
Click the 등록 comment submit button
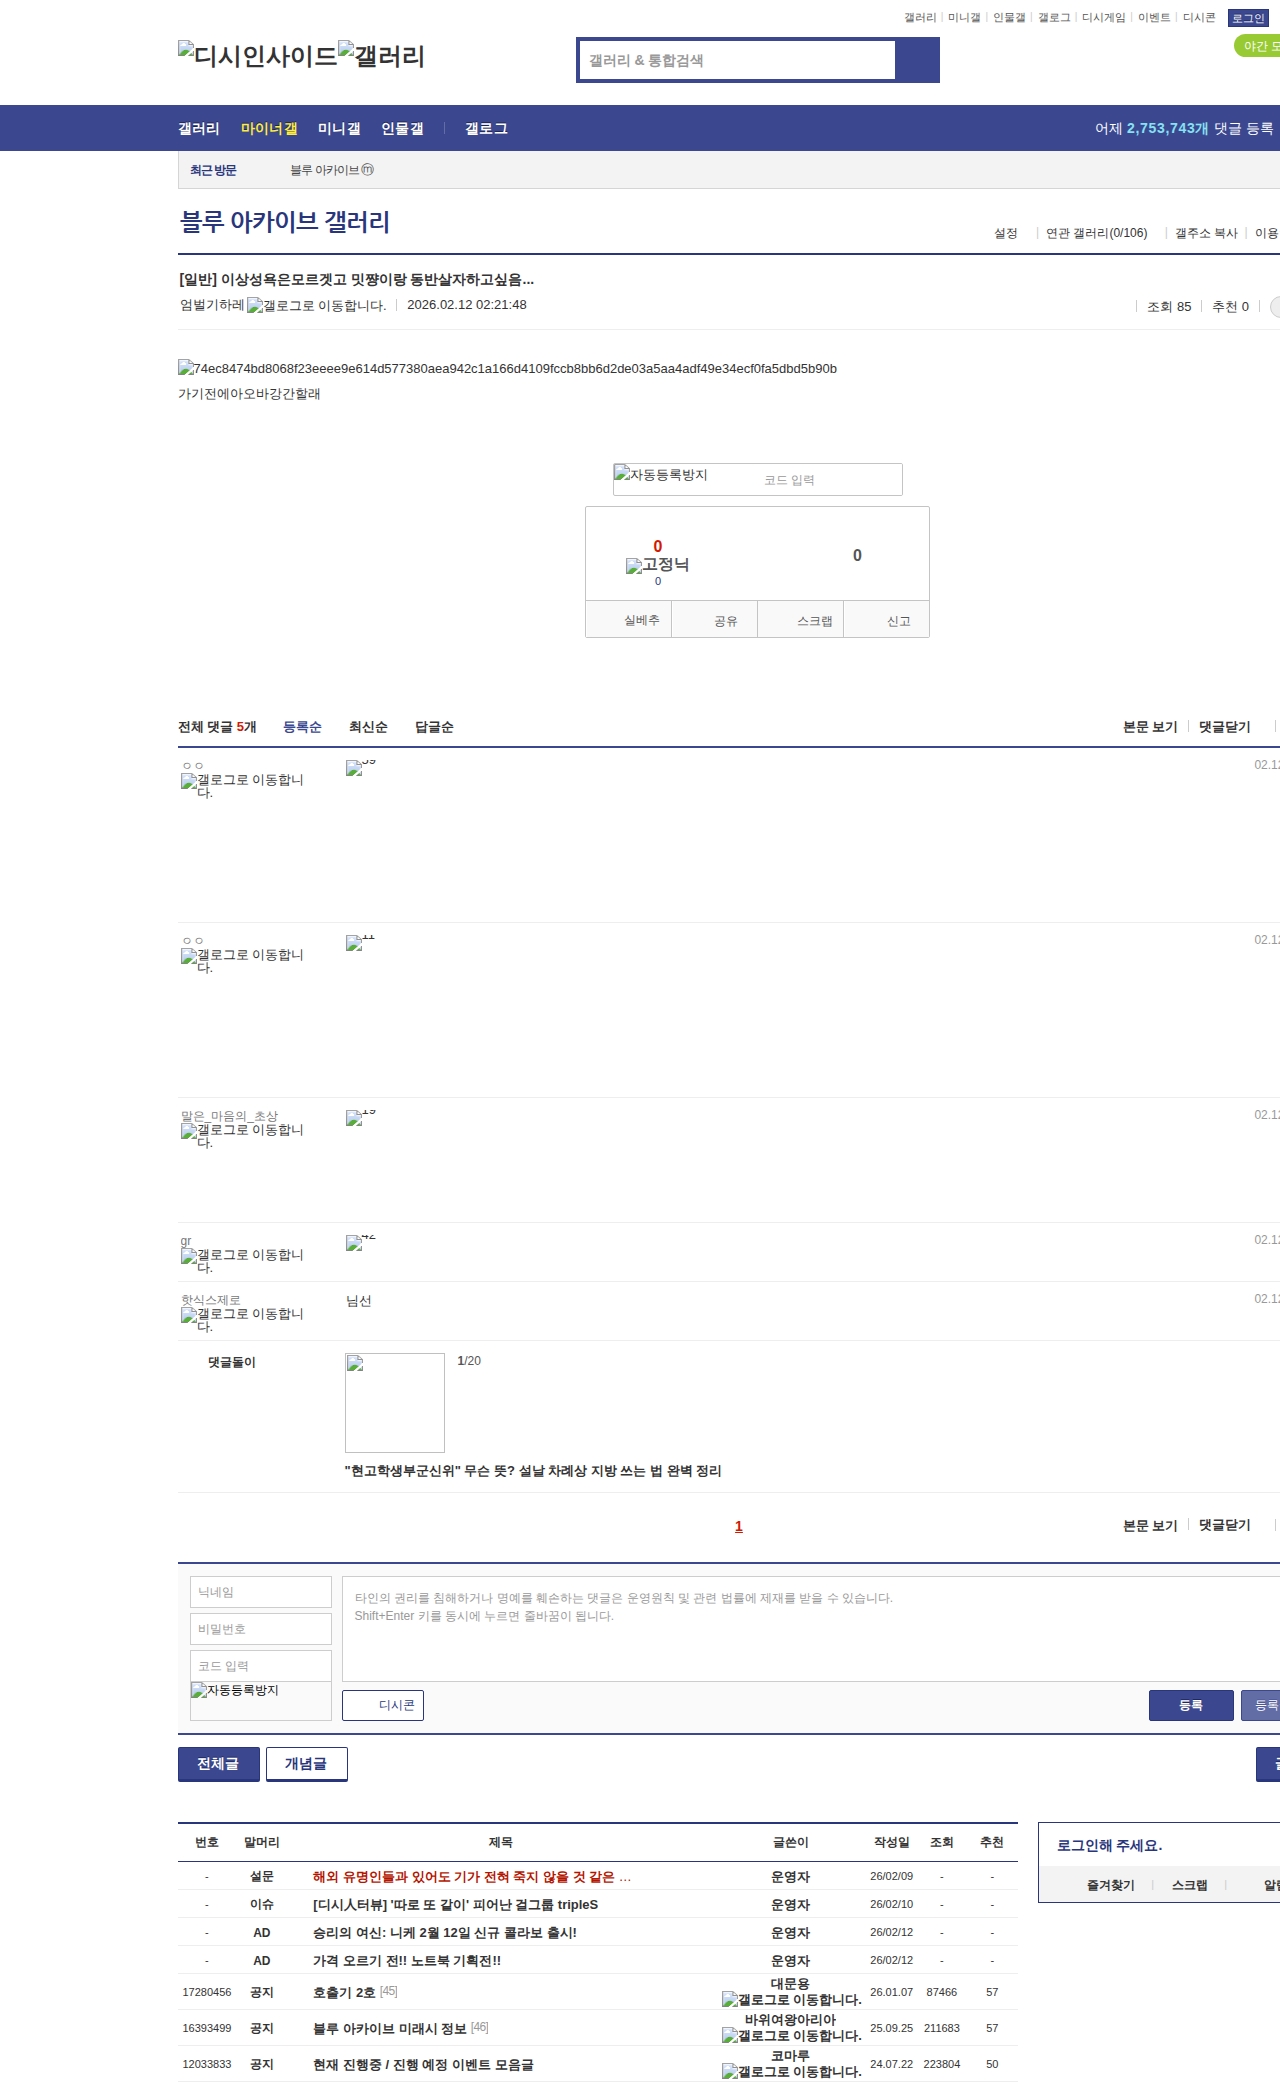pyautogui.click(x=1191, y=1705)
